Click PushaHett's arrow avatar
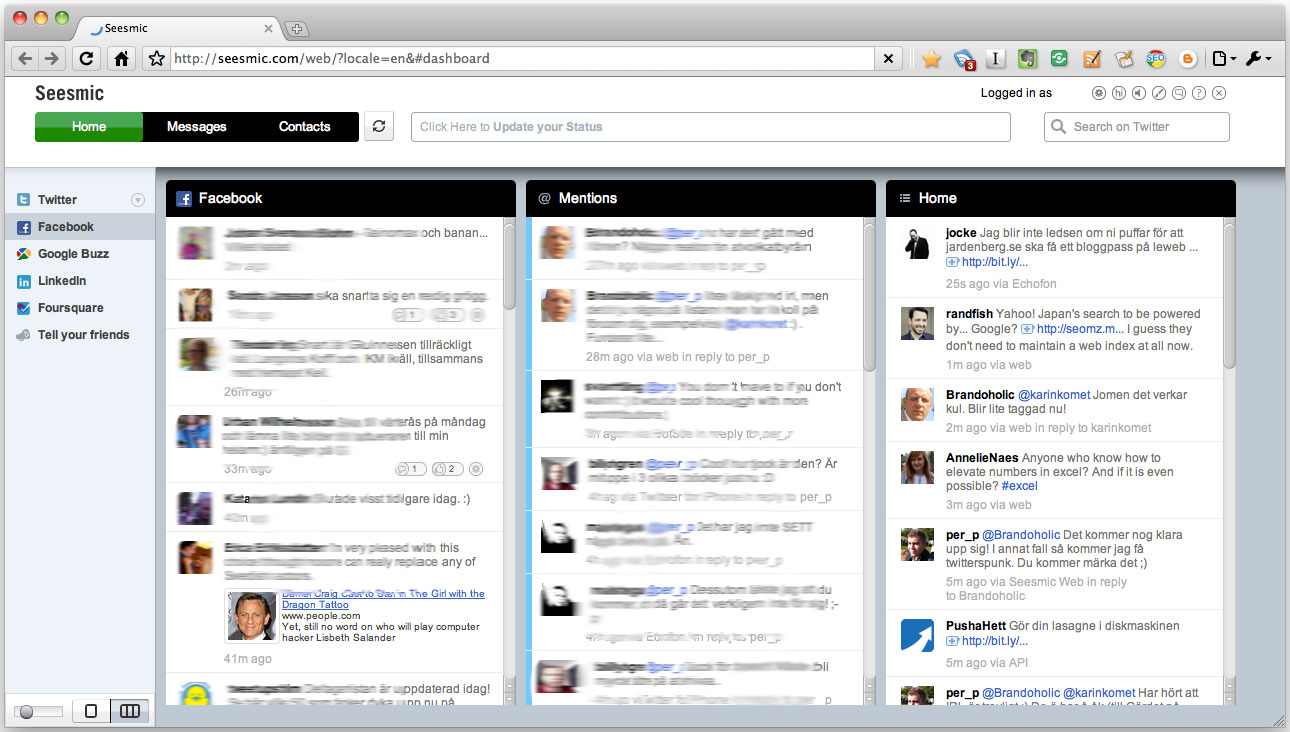 (x=917, y=635)
